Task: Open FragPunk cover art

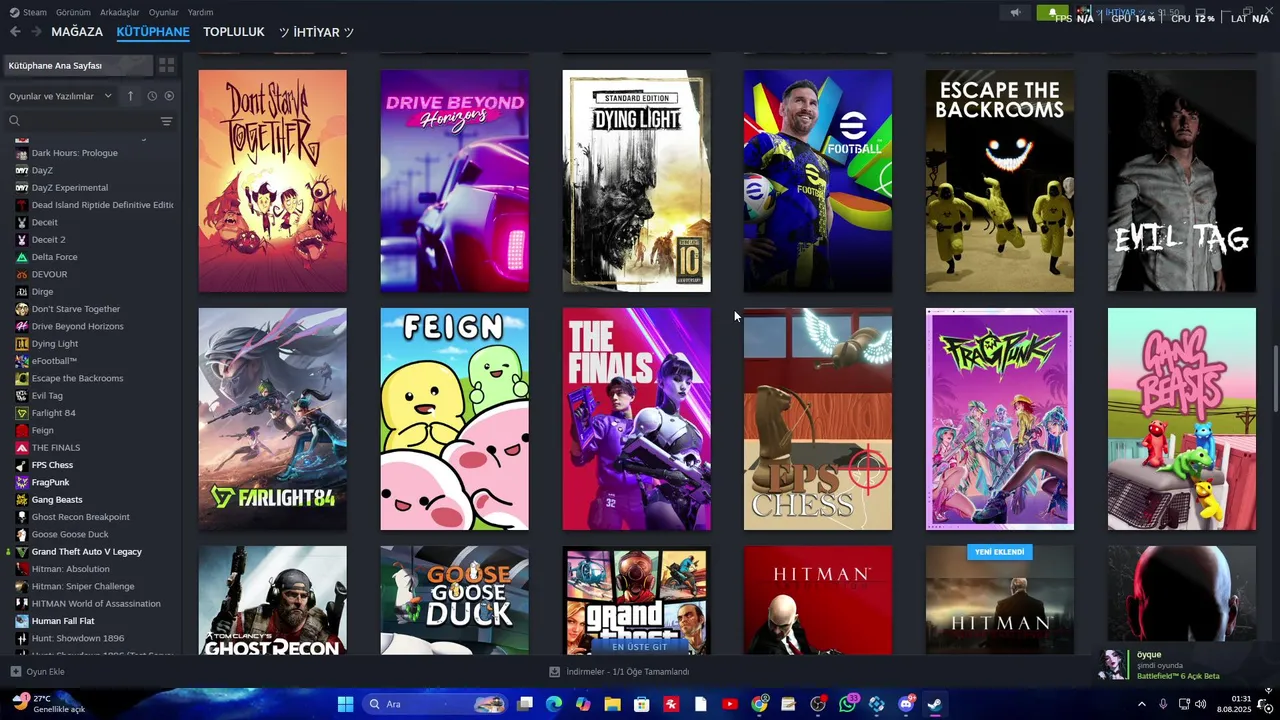Action: [1000, 419]
